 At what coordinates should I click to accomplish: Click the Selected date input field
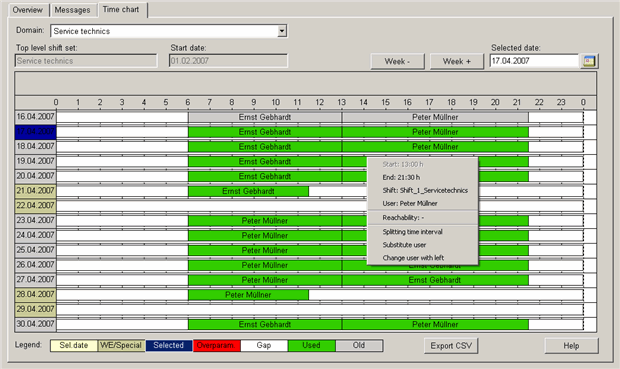click(534, 61)
